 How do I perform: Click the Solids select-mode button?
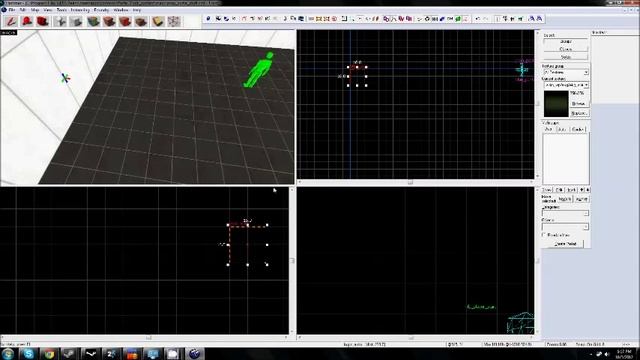(x=566, y=57)
